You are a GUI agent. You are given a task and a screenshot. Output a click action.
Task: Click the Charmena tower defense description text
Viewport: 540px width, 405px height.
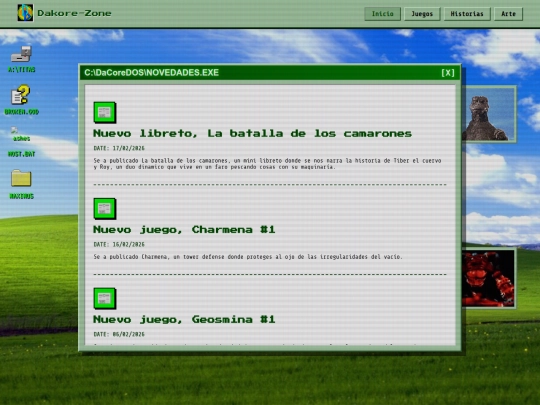pyautogui.click(x=248, y=257)
